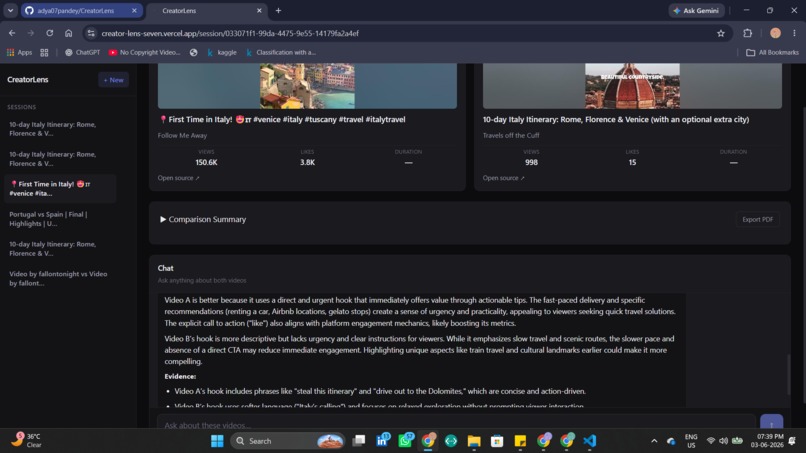Click the CreatorLens sidebar logo text
The width and height of the screenshot is (806, 453).
[28, 80]
